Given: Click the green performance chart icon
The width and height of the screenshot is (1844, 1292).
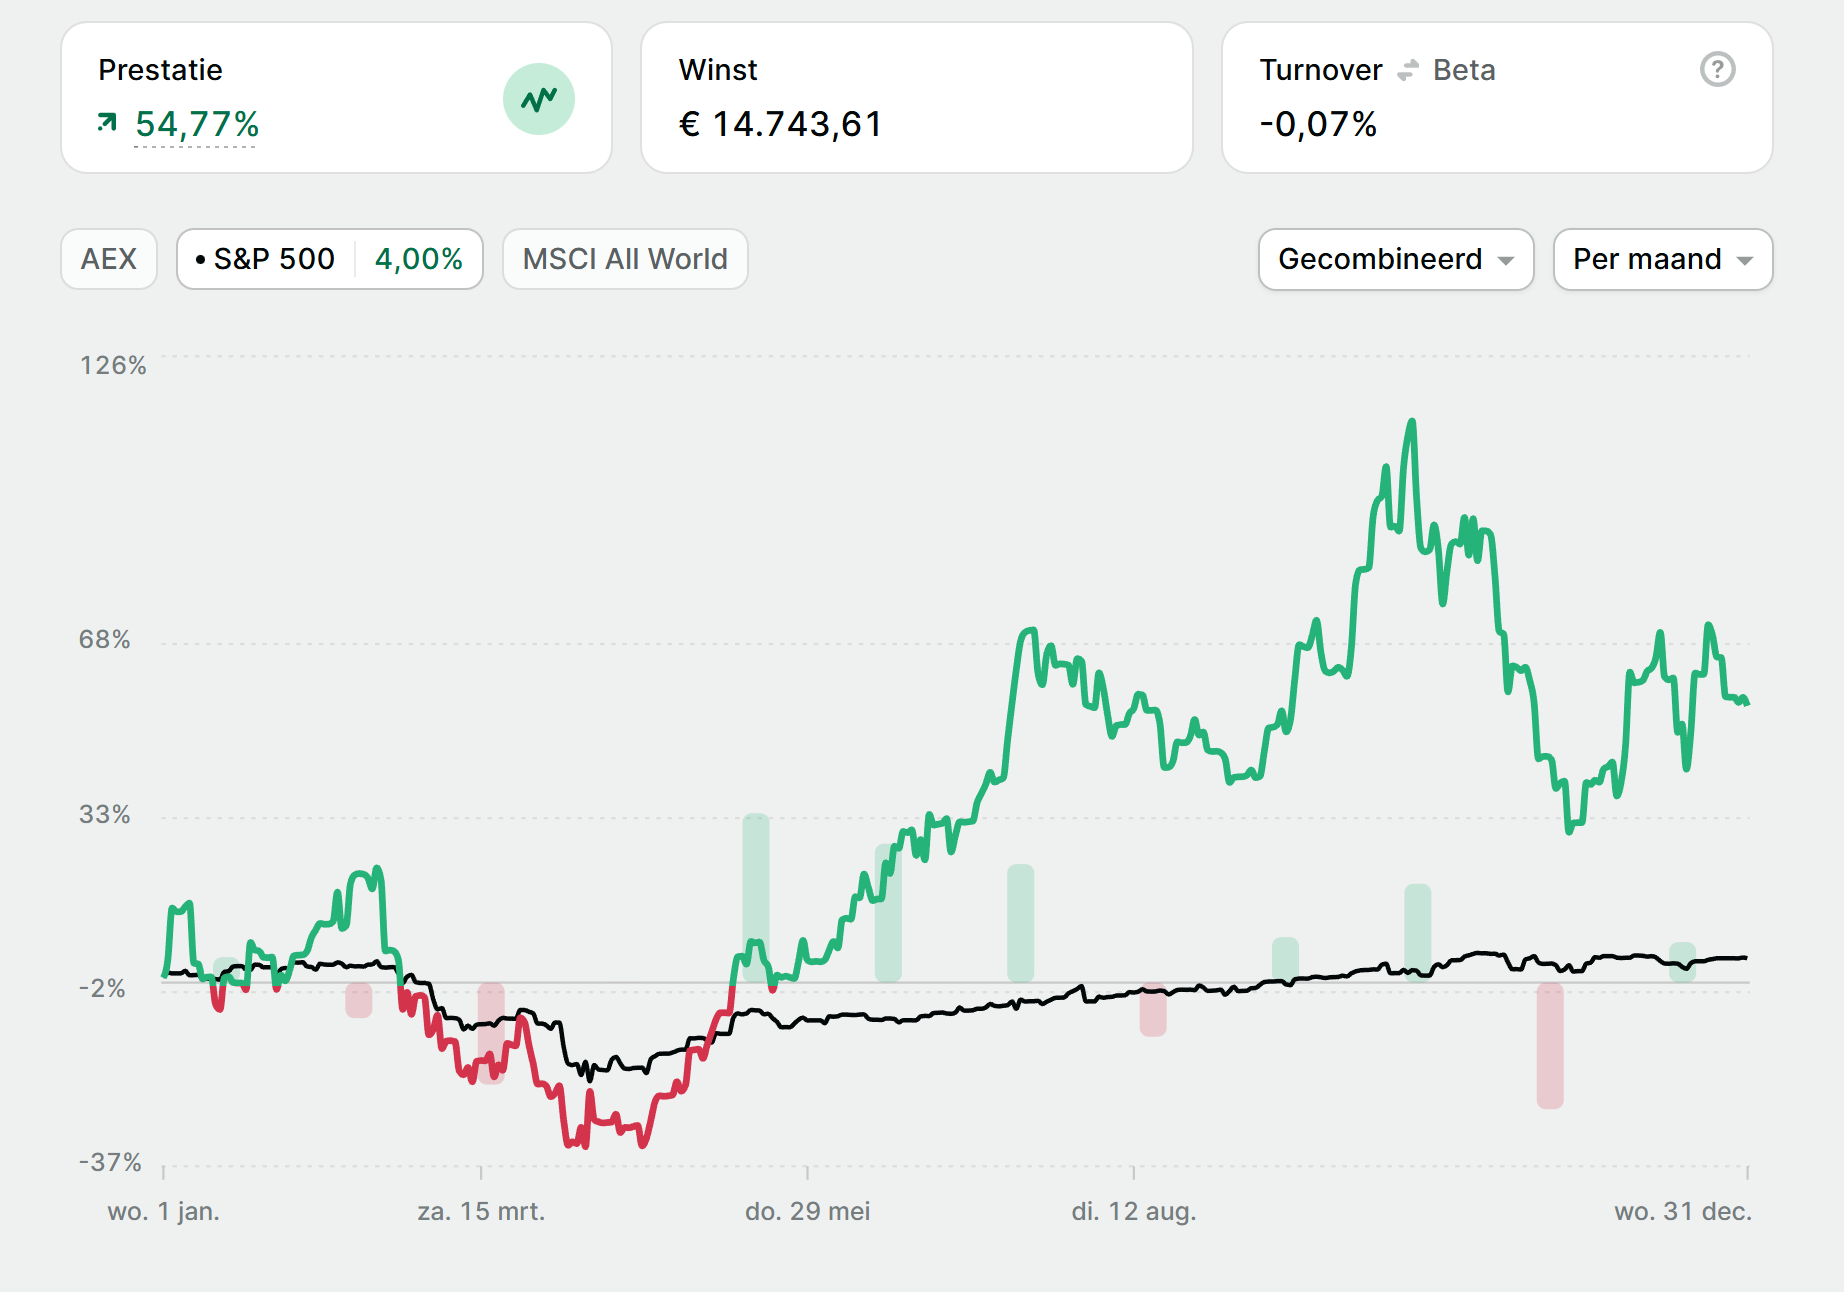Looking at the screenshot, I should click(538, 99).
